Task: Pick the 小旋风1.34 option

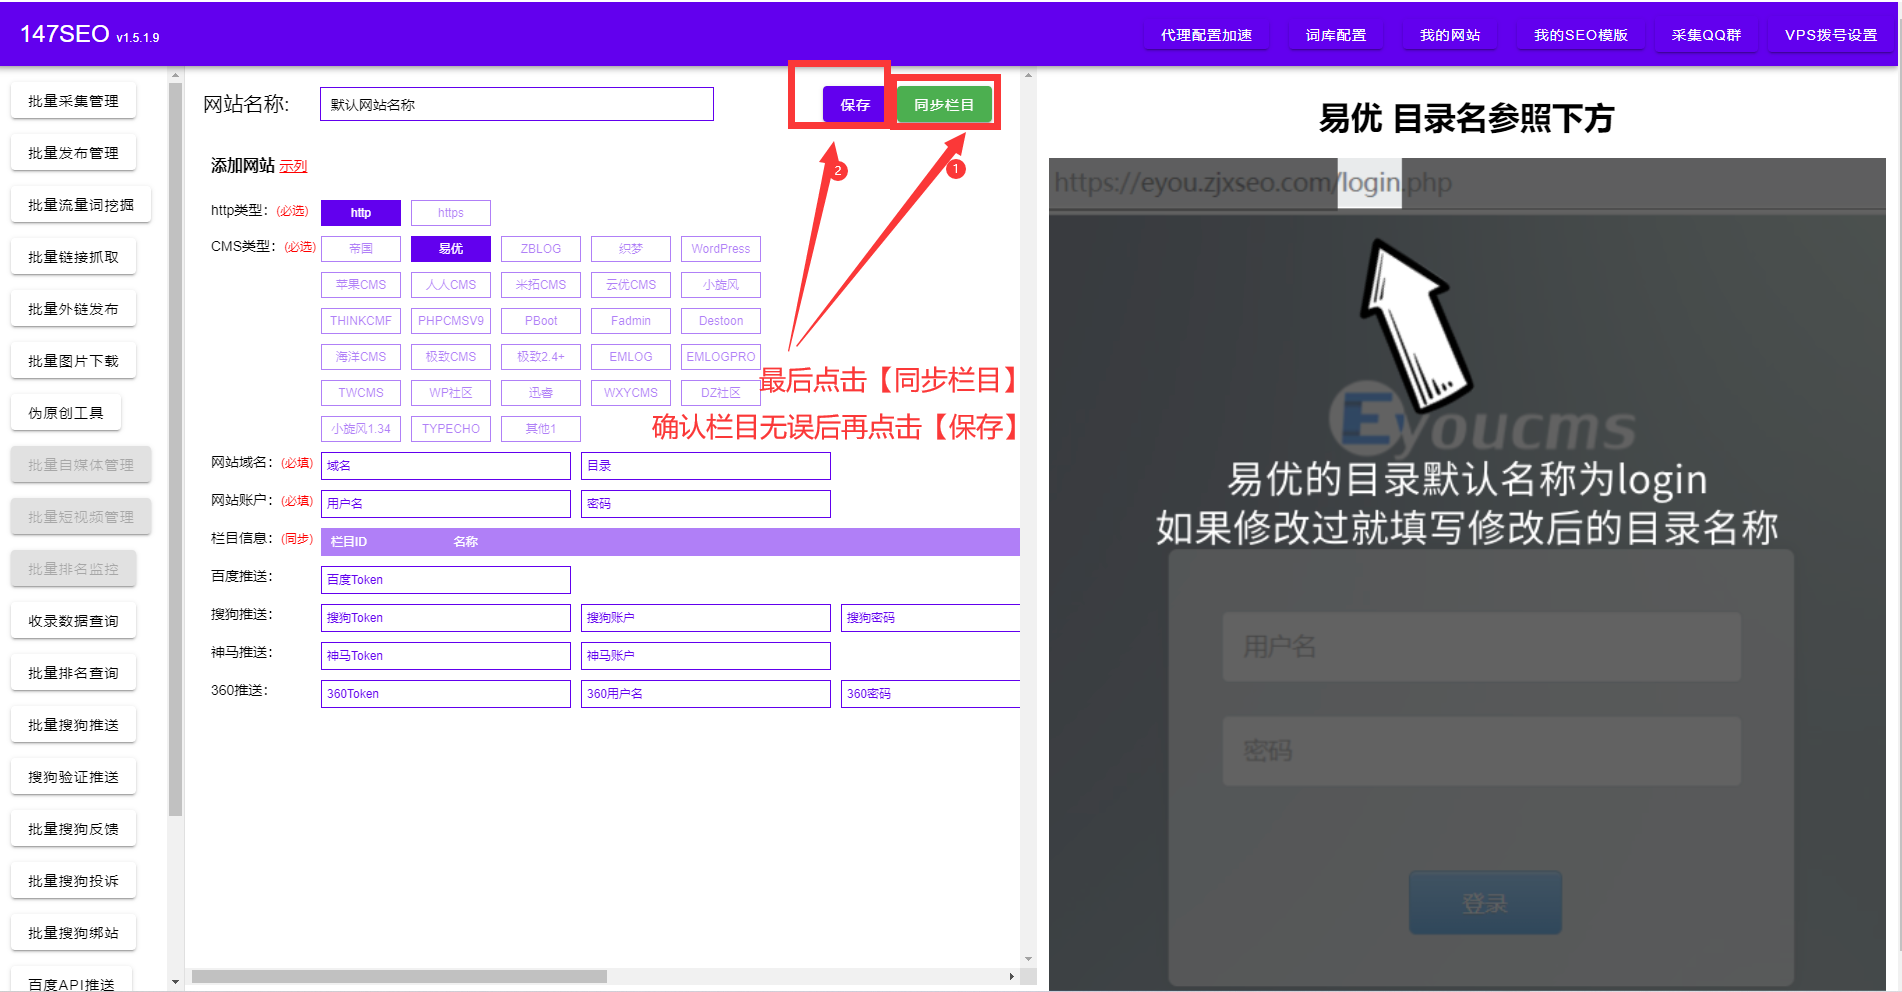Action: tap(361, 429)
